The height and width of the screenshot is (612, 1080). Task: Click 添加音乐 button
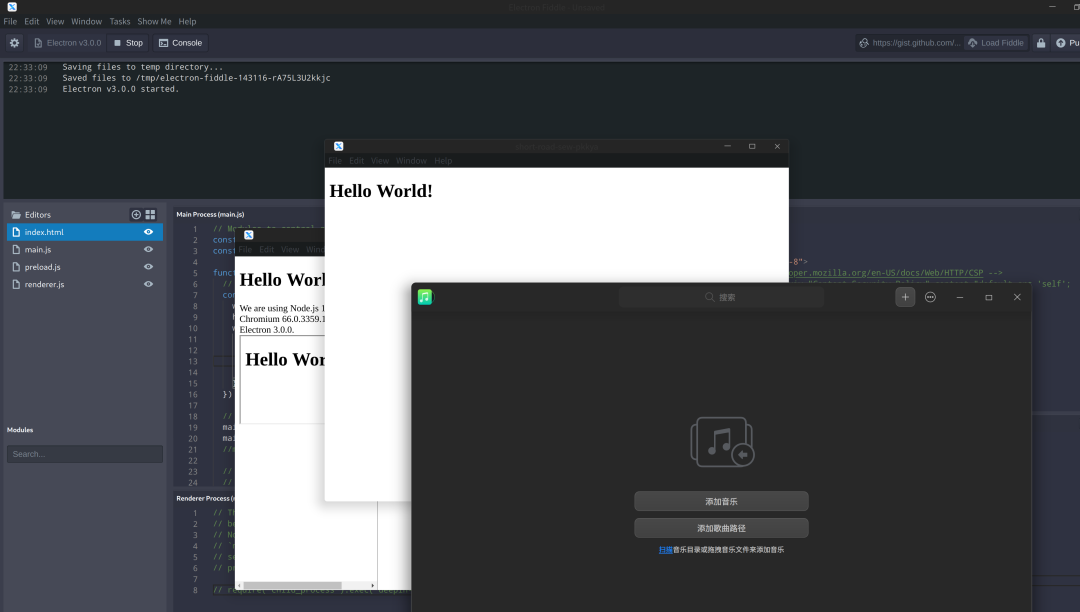(721, 501)
